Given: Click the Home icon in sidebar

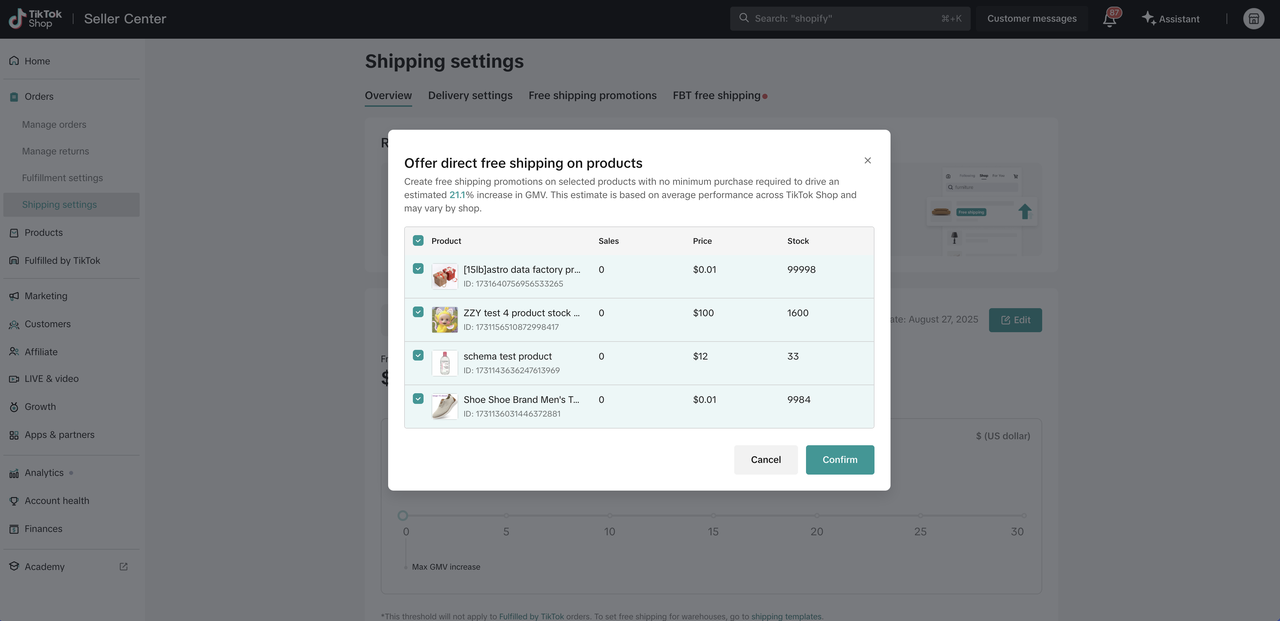Looking at the screenshot, I should point(14,61).
